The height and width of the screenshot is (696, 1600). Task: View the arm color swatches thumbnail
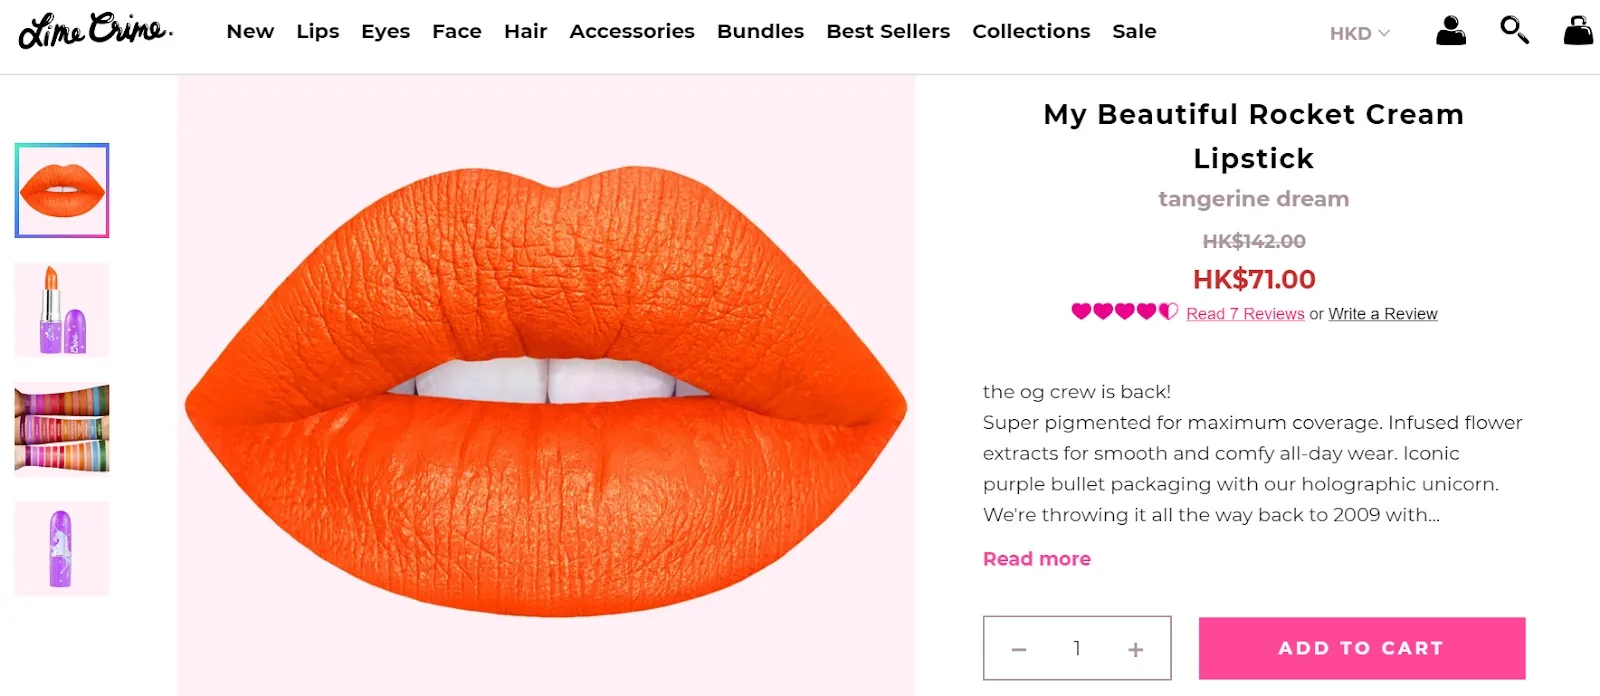pyautogui.click(x=62, y=429)
